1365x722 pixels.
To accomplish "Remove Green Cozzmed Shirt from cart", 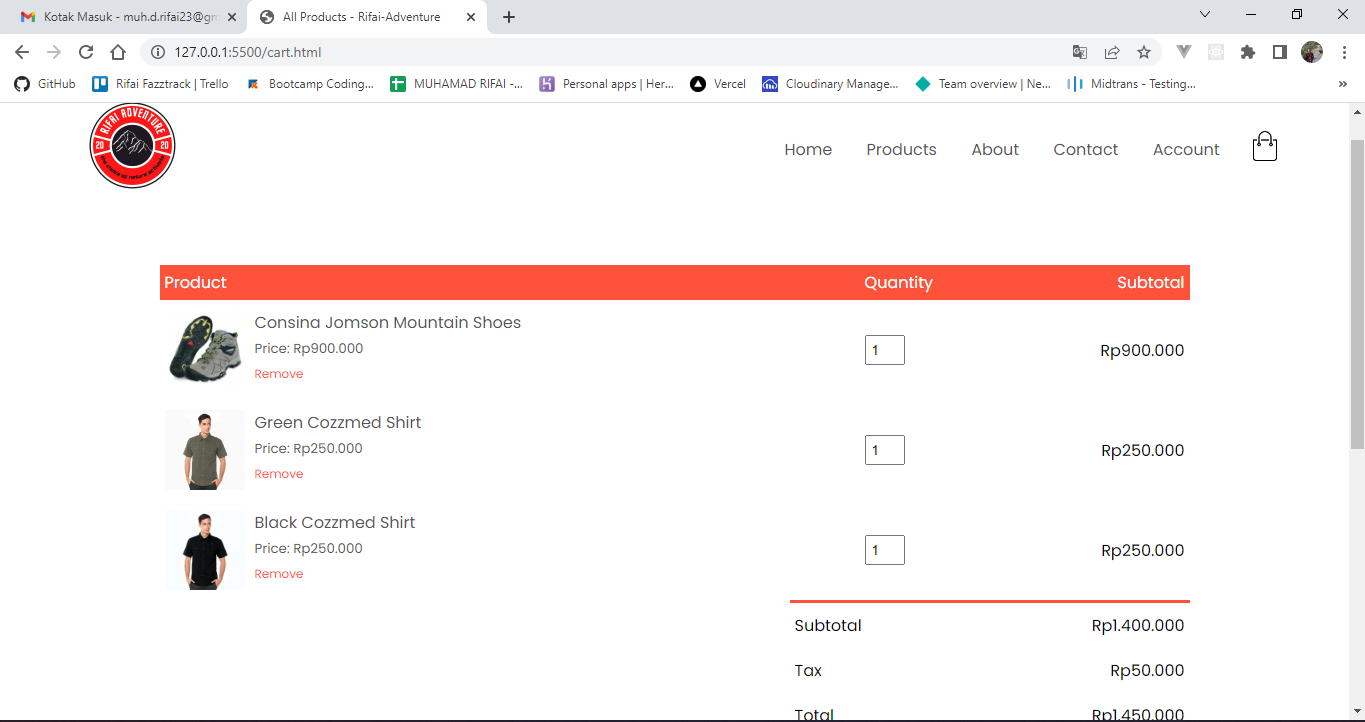I will point(279,474).
